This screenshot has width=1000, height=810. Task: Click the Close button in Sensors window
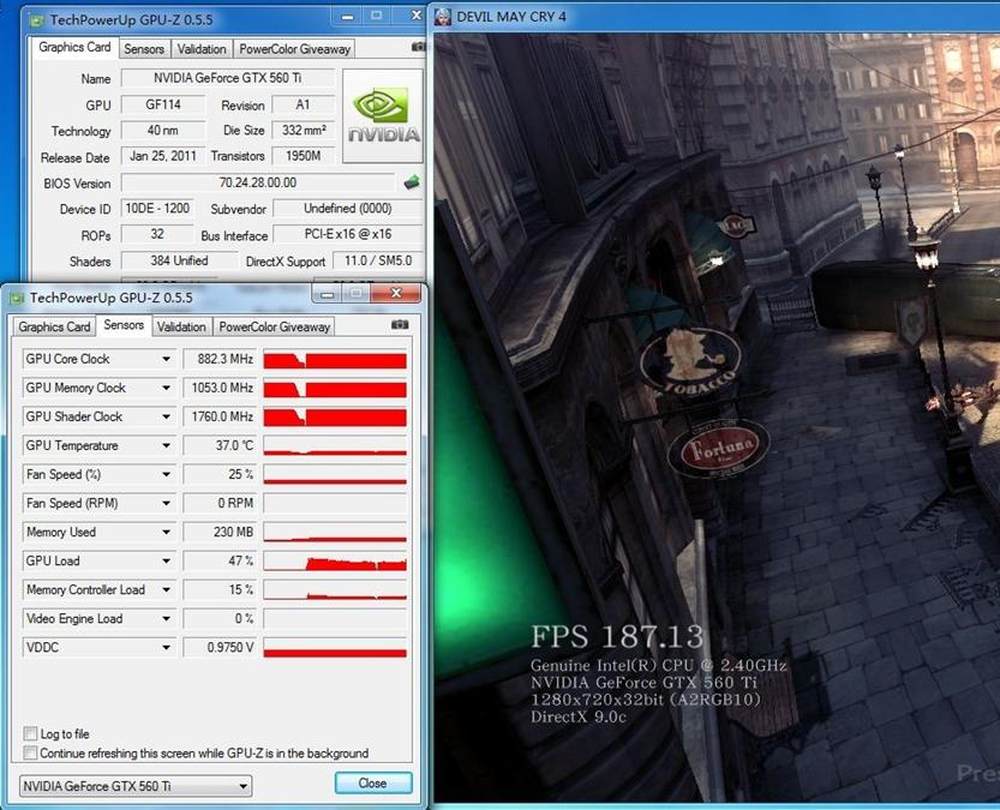[x=373, y=783]
